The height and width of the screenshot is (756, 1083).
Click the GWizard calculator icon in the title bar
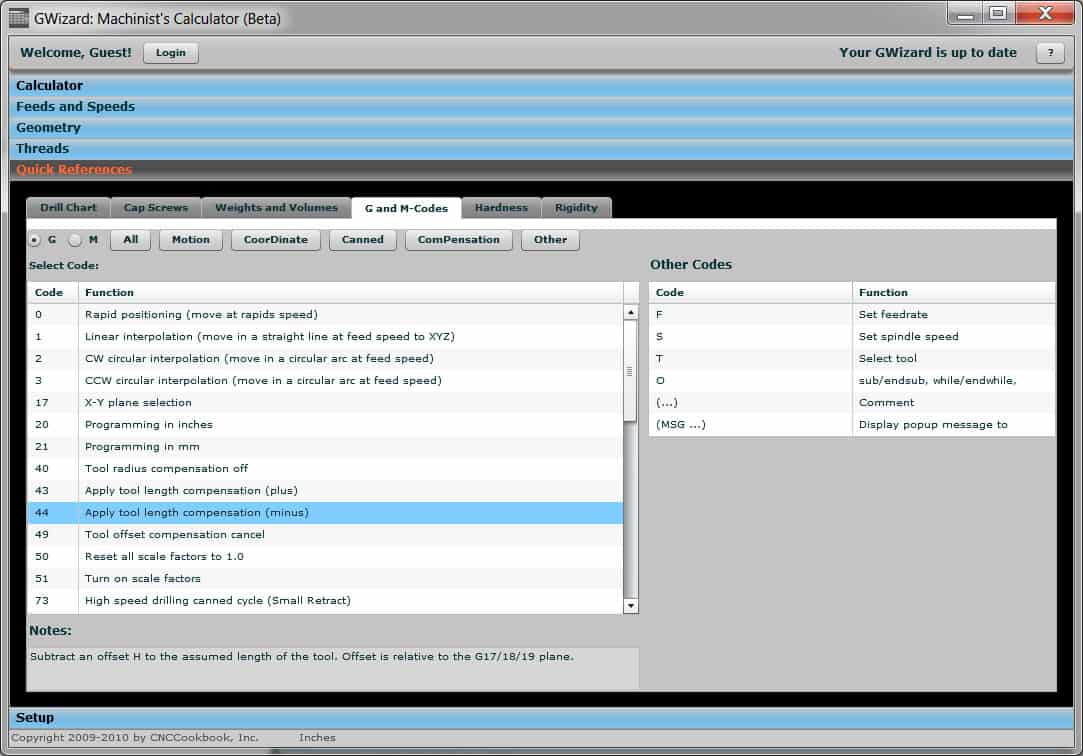coord(20,14)
